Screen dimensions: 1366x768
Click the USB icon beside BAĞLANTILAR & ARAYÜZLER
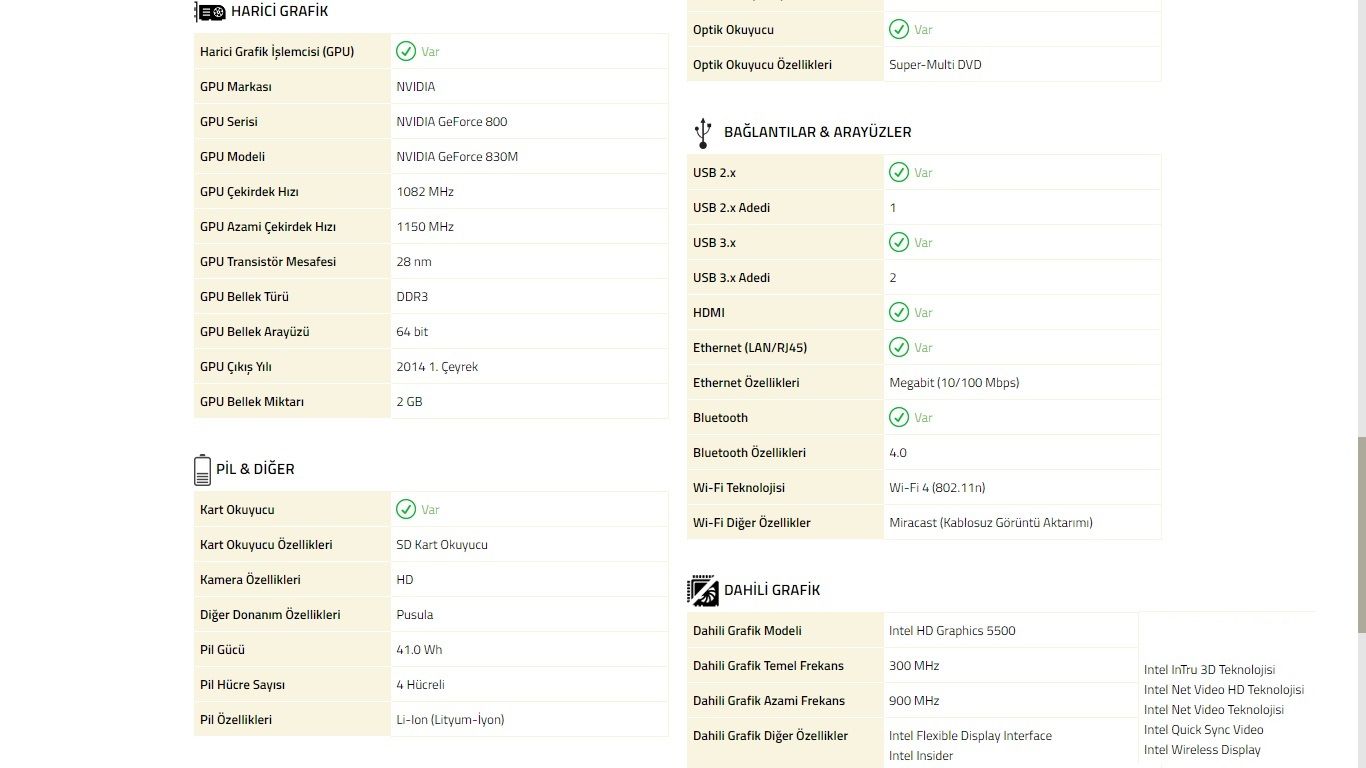[703, 132]
